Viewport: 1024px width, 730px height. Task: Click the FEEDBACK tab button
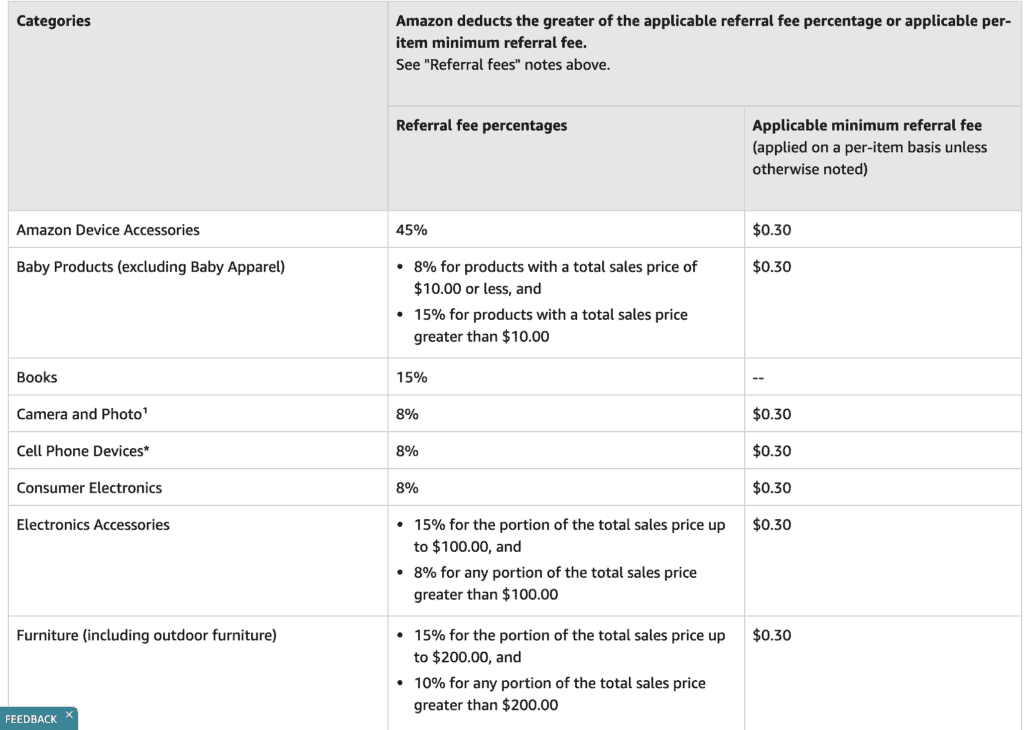33,717
